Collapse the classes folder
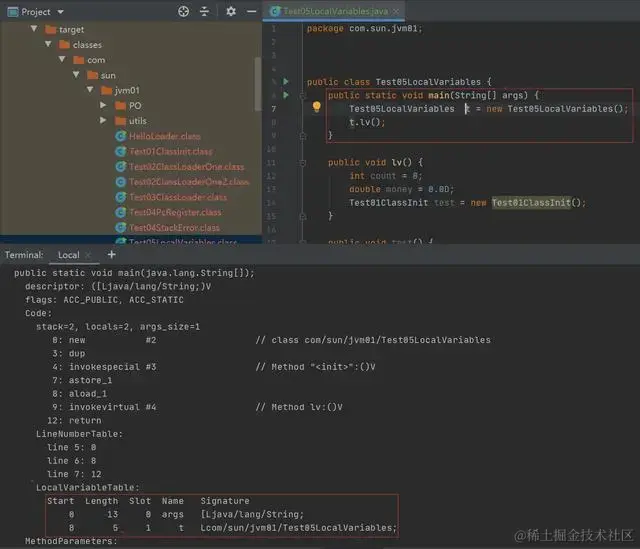Image resolution: width=640 pixels, height=549 pixels. [x=48, y=44]
